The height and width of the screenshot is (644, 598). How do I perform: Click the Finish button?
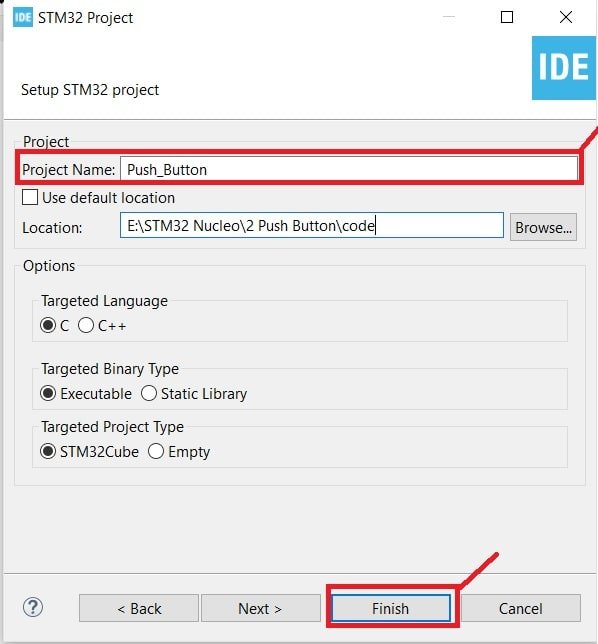391,608
